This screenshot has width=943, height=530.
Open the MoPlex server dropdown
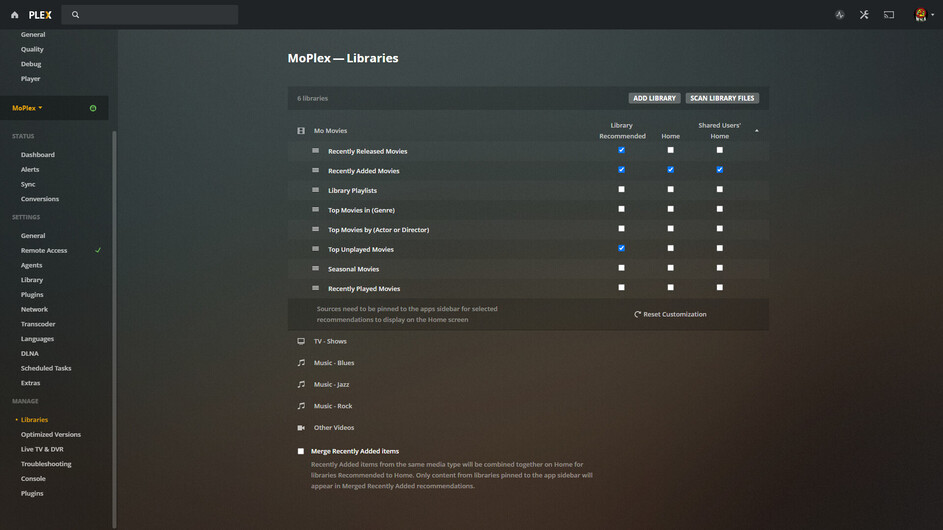28,108
